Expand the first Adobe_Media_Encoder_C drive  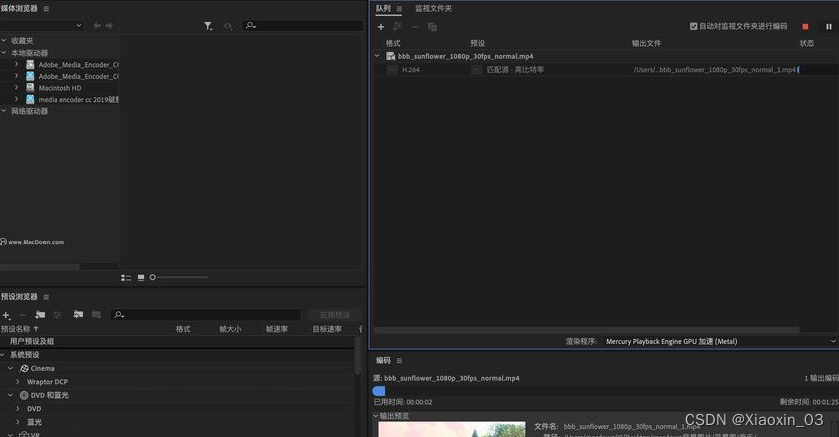point(17,64)
